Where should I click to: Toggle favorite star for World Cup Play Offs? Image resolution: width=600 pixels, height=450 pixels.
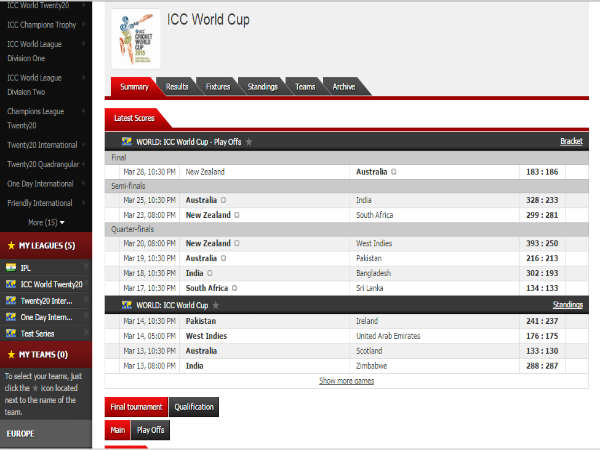tap(249, 141)
